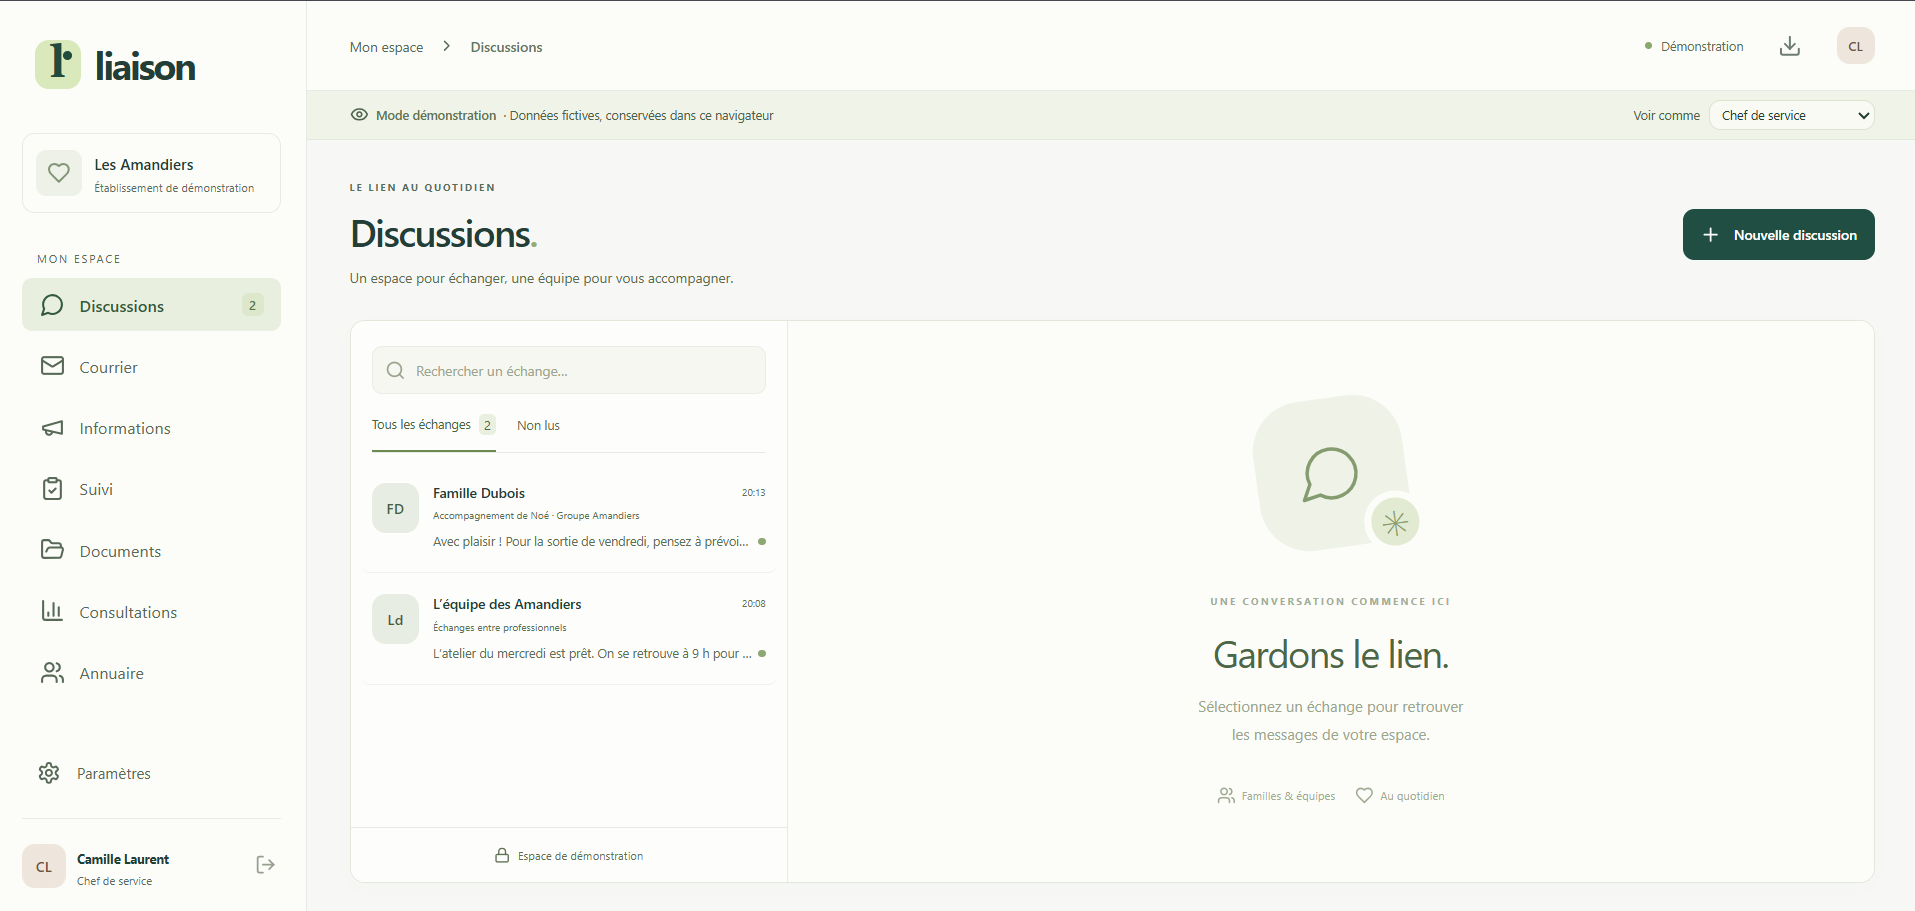Click the FD avatar of Famille Dubois
This screenshot has height=911, width=1915.
pyautogui.click(x=395, y=509)
